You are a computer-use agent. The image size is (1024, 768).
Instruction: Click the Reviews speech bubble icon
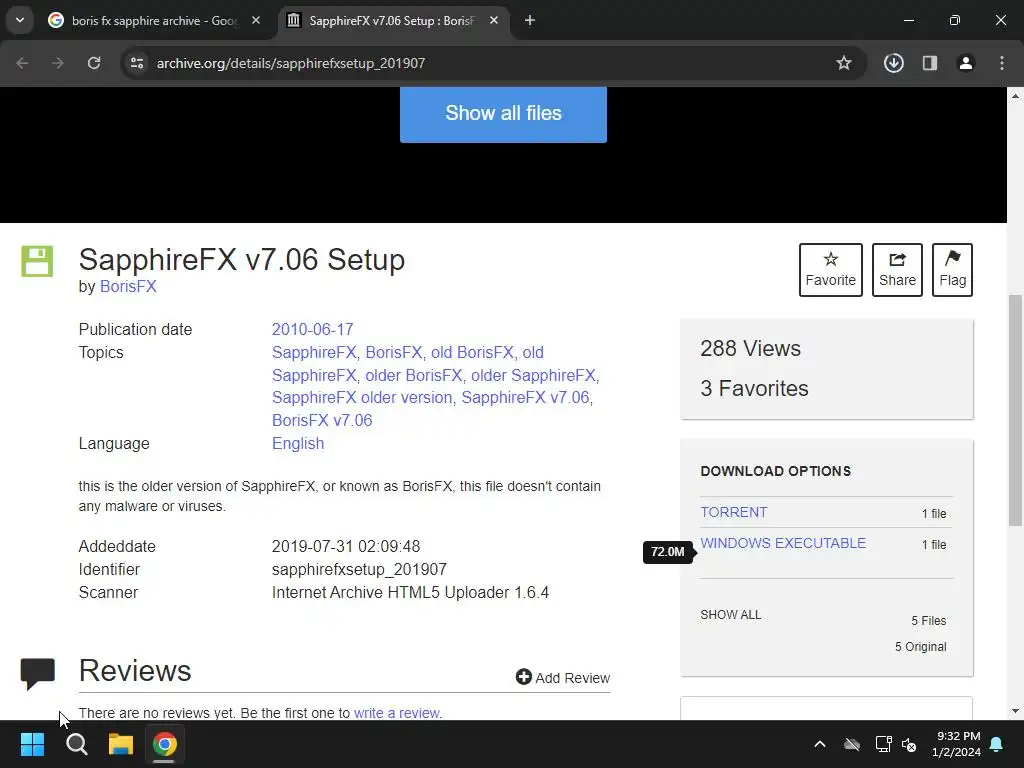coord(37,673)
